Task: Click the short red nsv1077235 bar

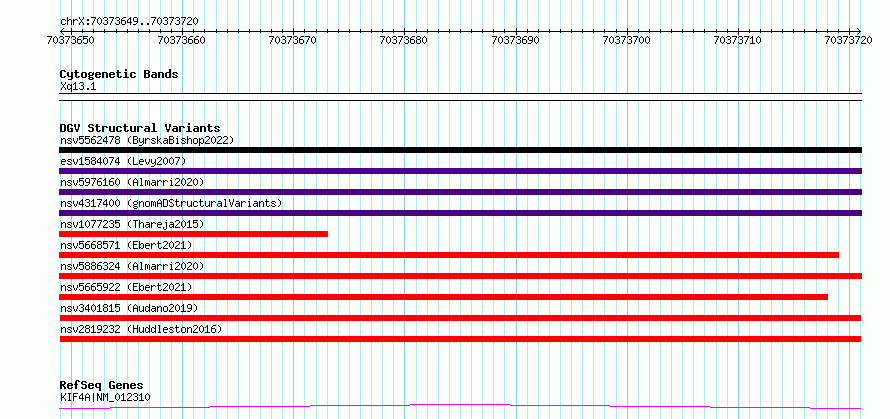Action: tap(194, 234)
